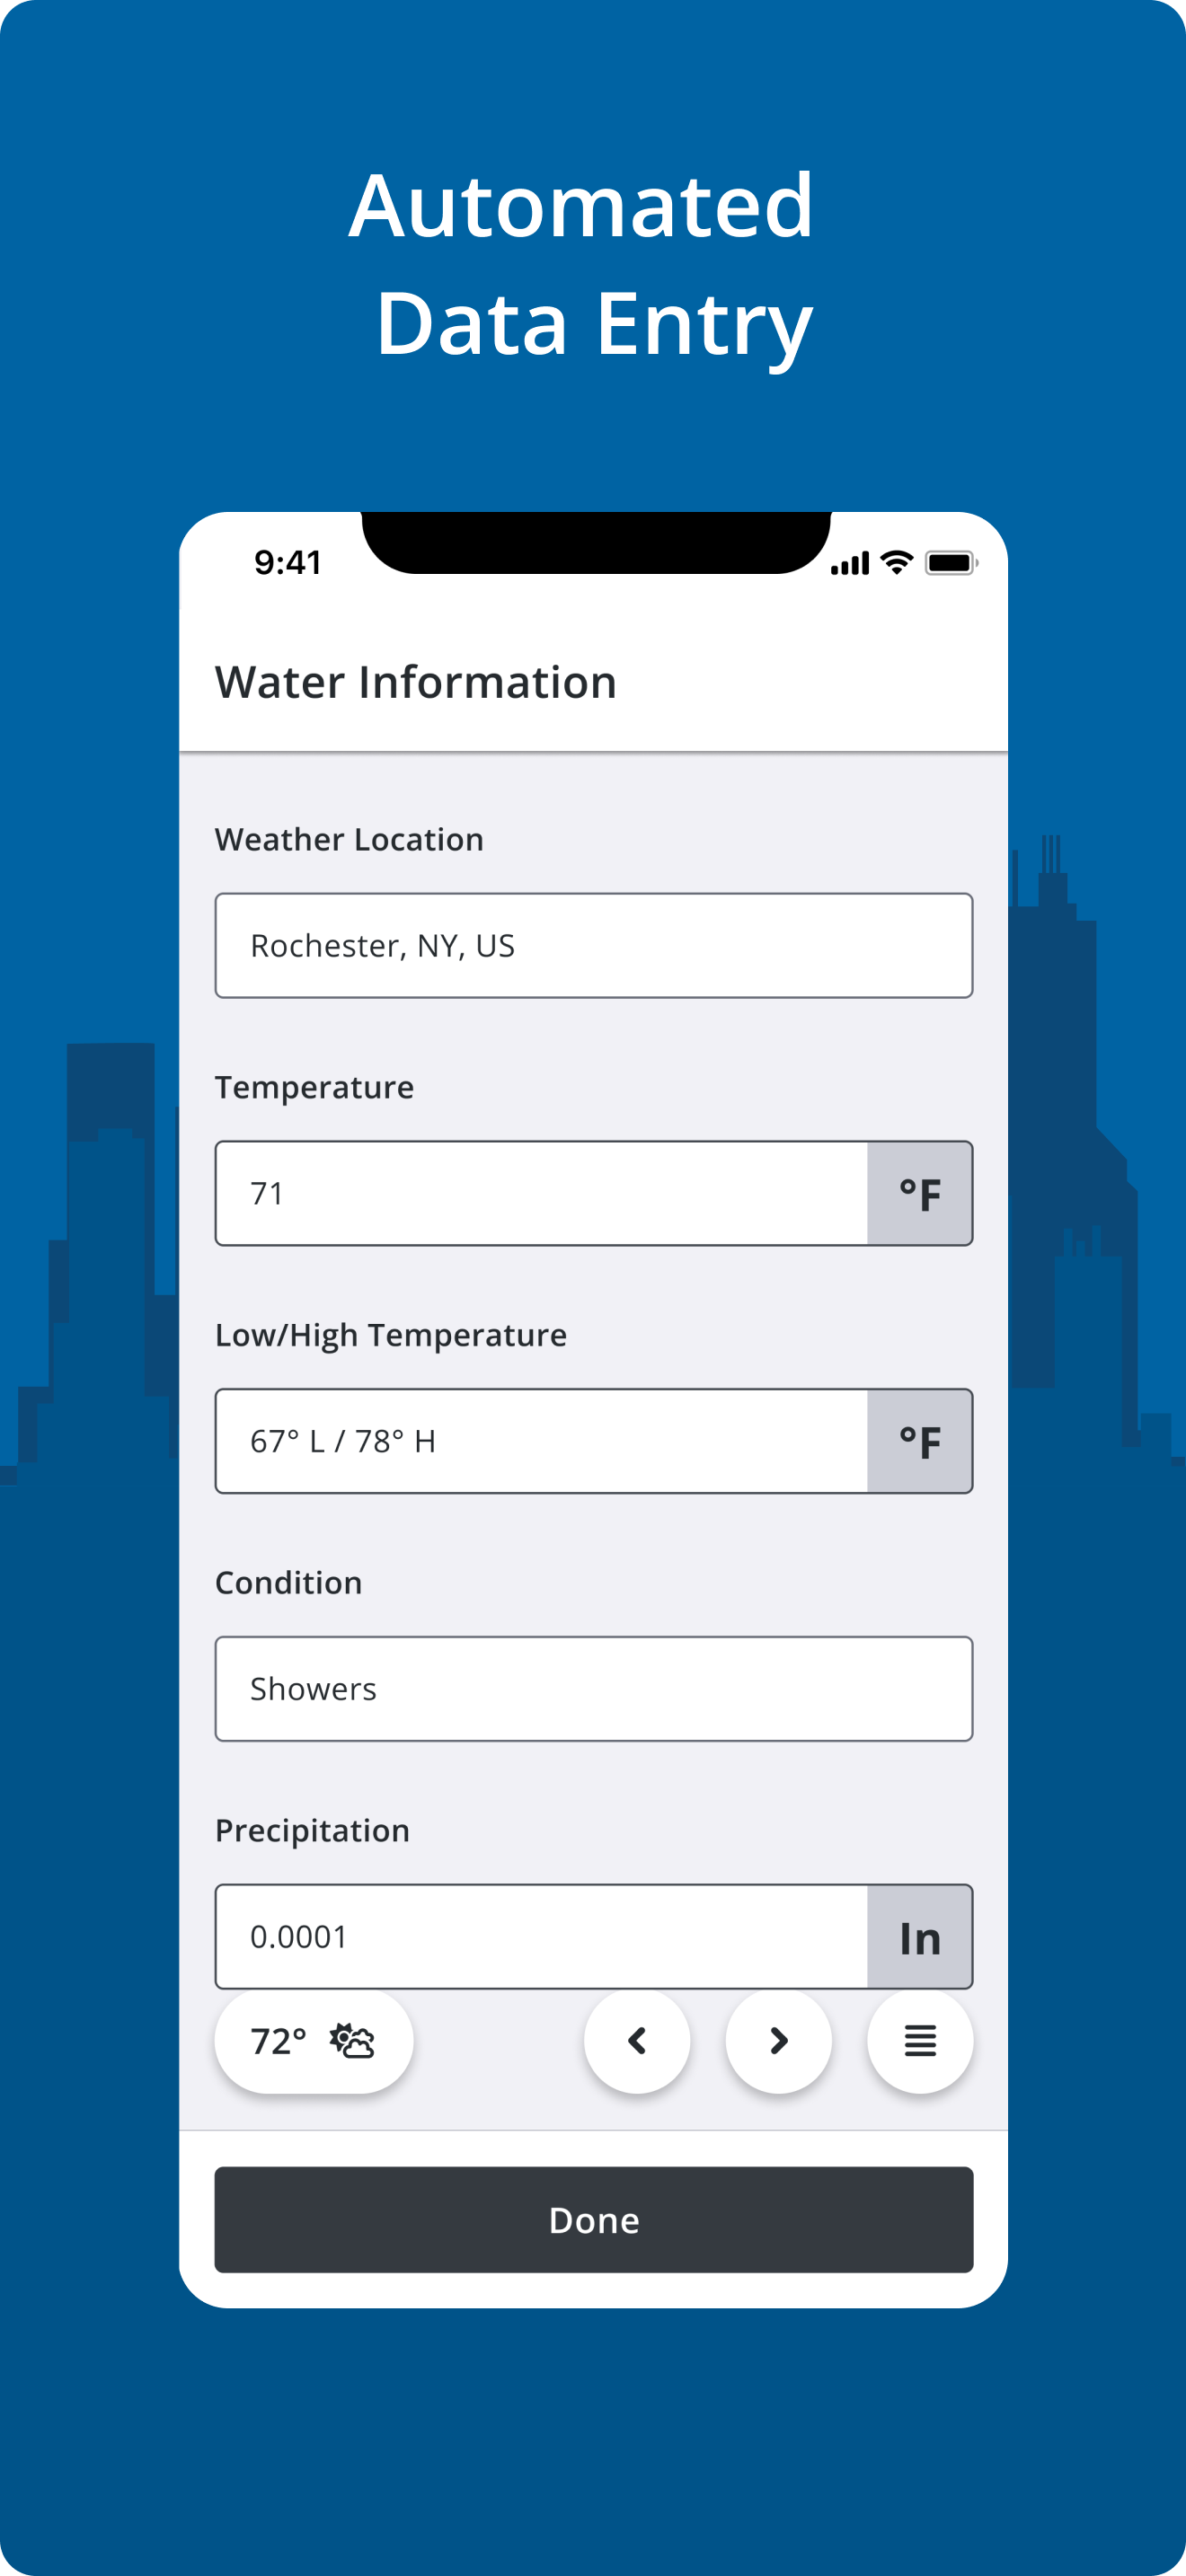Click the Done button
Image resolution: width=1186 pixels, height=2576 pixels.
(x=594, y=2220)
